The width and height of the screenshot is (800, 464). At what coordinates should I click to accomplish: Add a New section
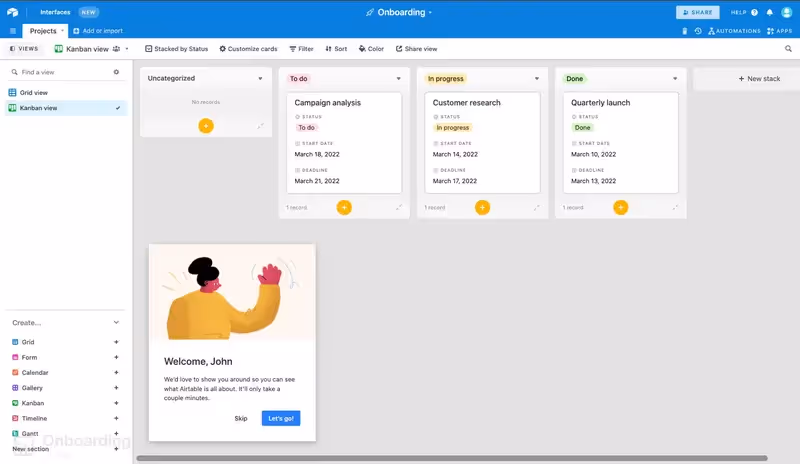116,449
